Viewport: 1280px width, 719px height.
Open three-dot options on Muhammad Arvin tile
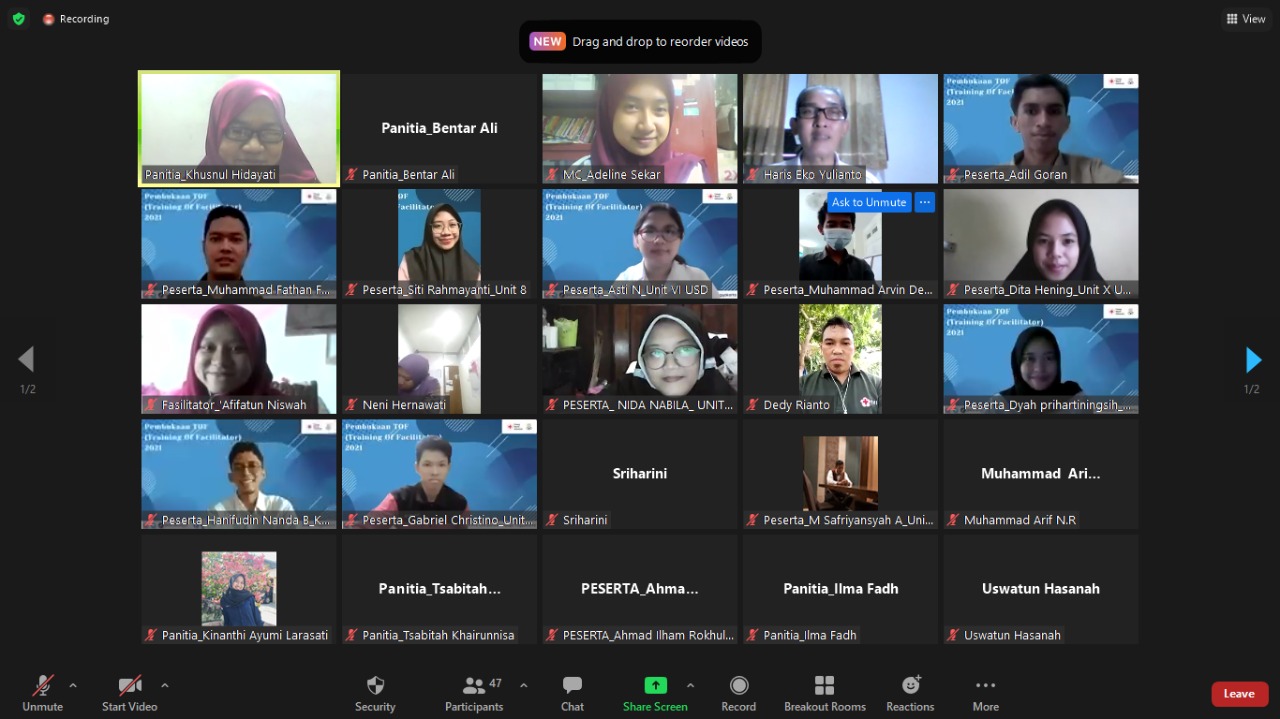click(925, 202)
